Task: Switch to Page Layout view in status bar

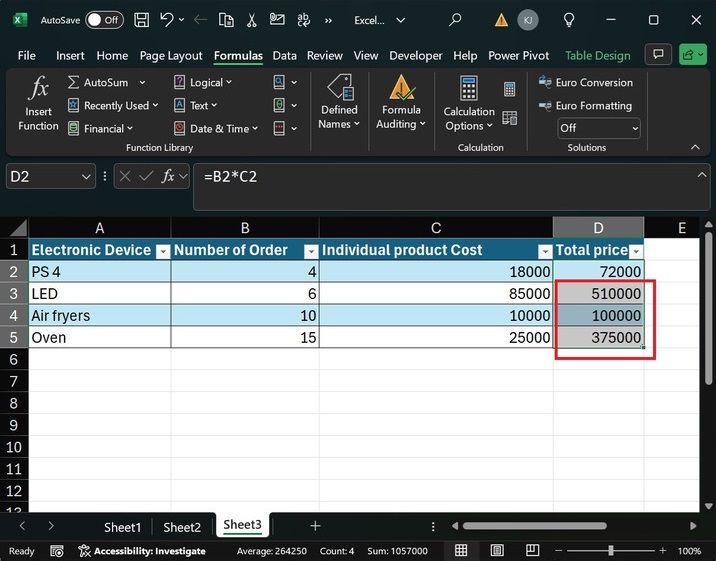Action: click(496, 550)
